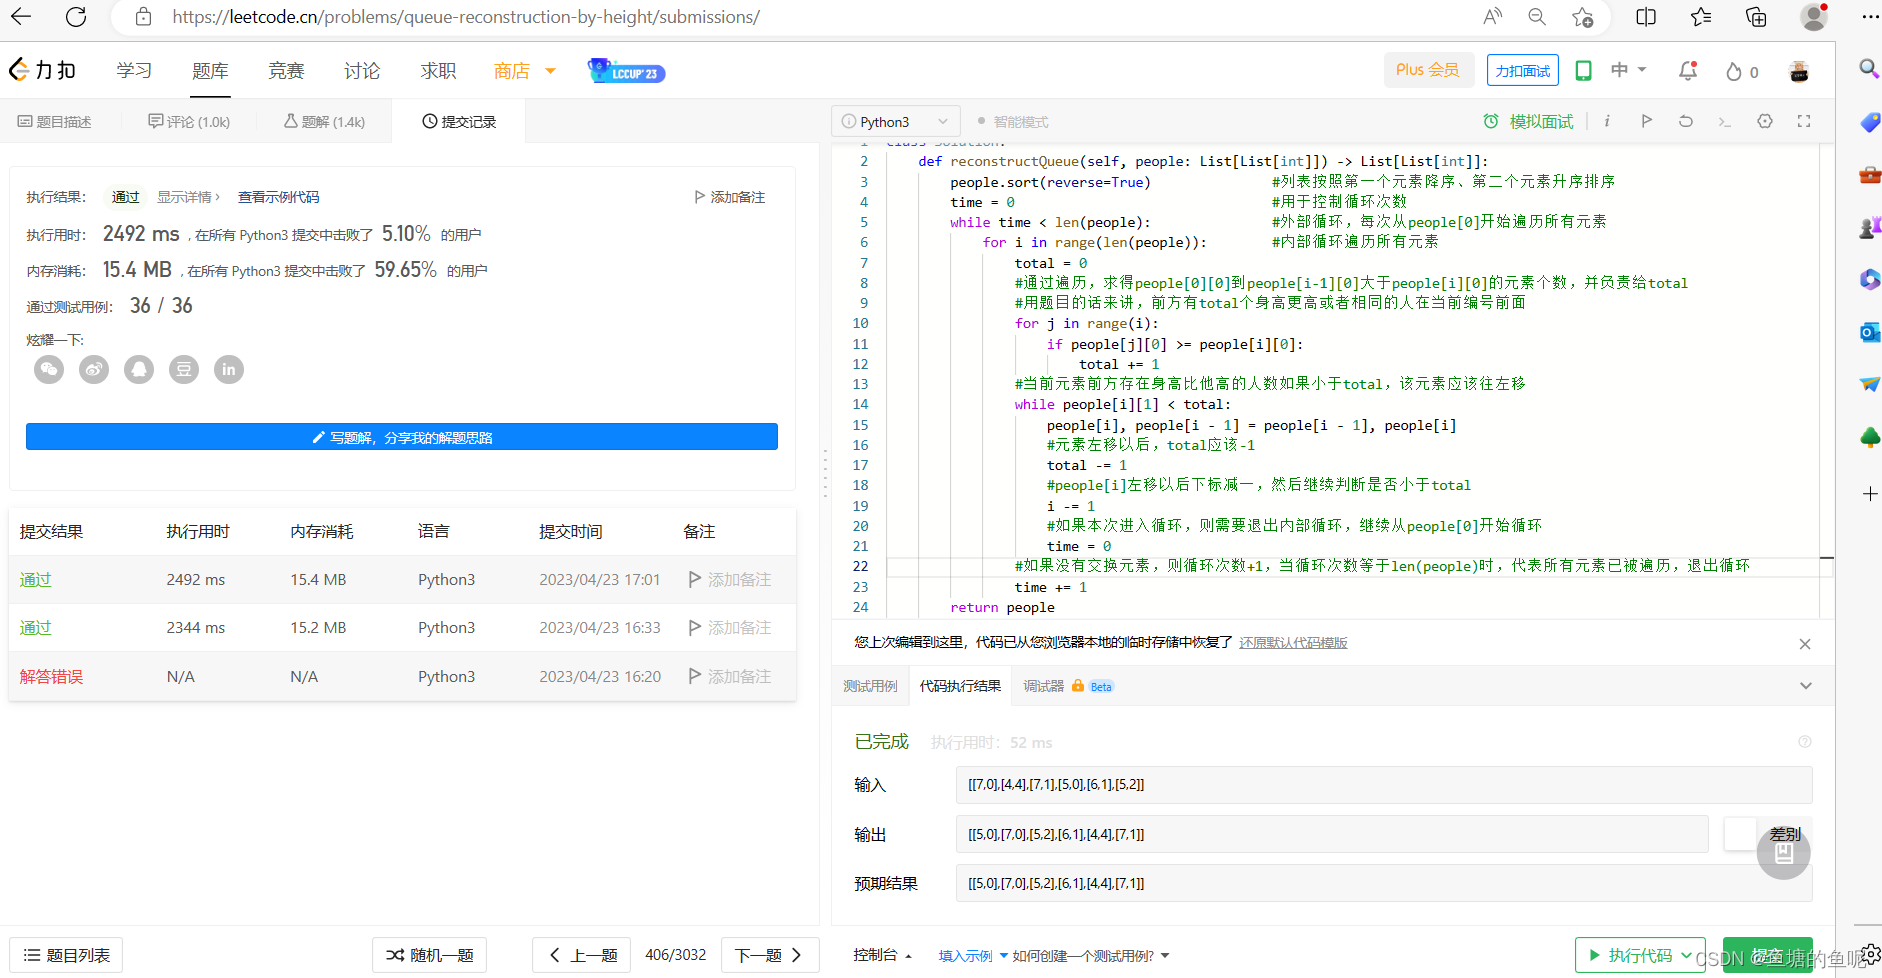Open the mobile app download icon
This screenshot has width=1882, height=978.
pos(1583,70)
